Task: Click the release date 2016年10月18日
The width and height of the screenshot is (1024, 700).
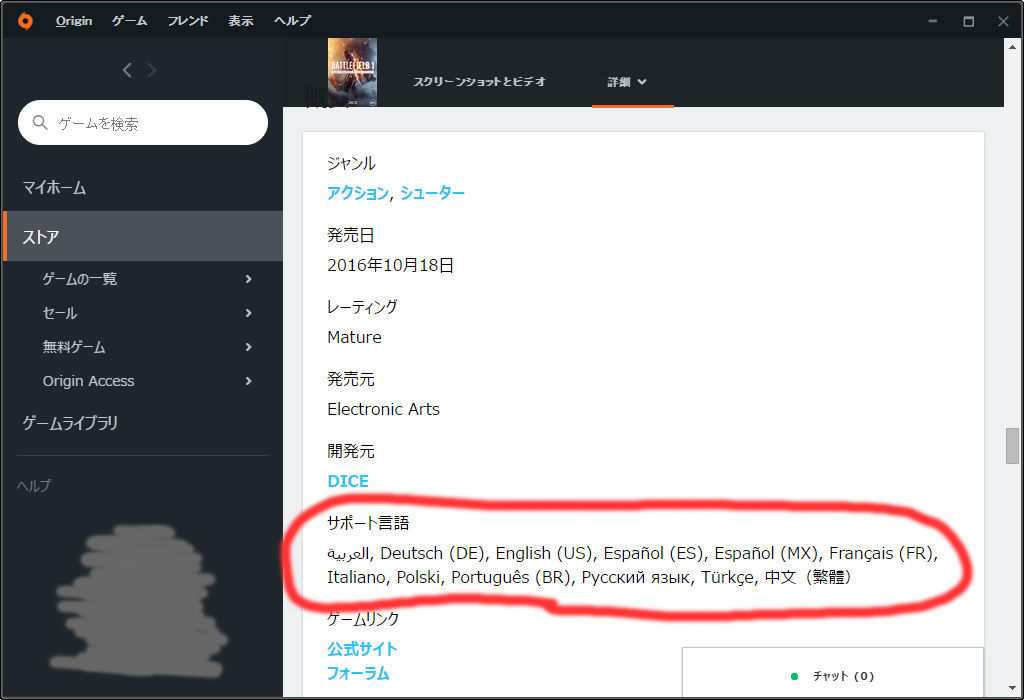Action: point(391,265)
